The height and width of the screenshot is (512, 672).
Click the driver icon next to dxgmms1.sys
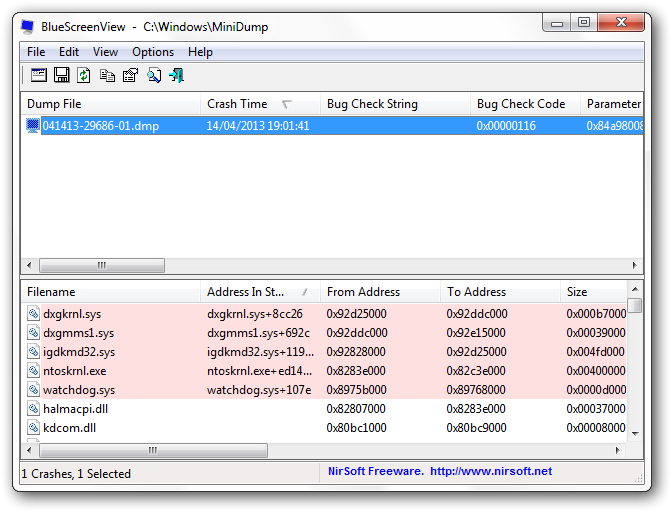(x=33, y=332)
